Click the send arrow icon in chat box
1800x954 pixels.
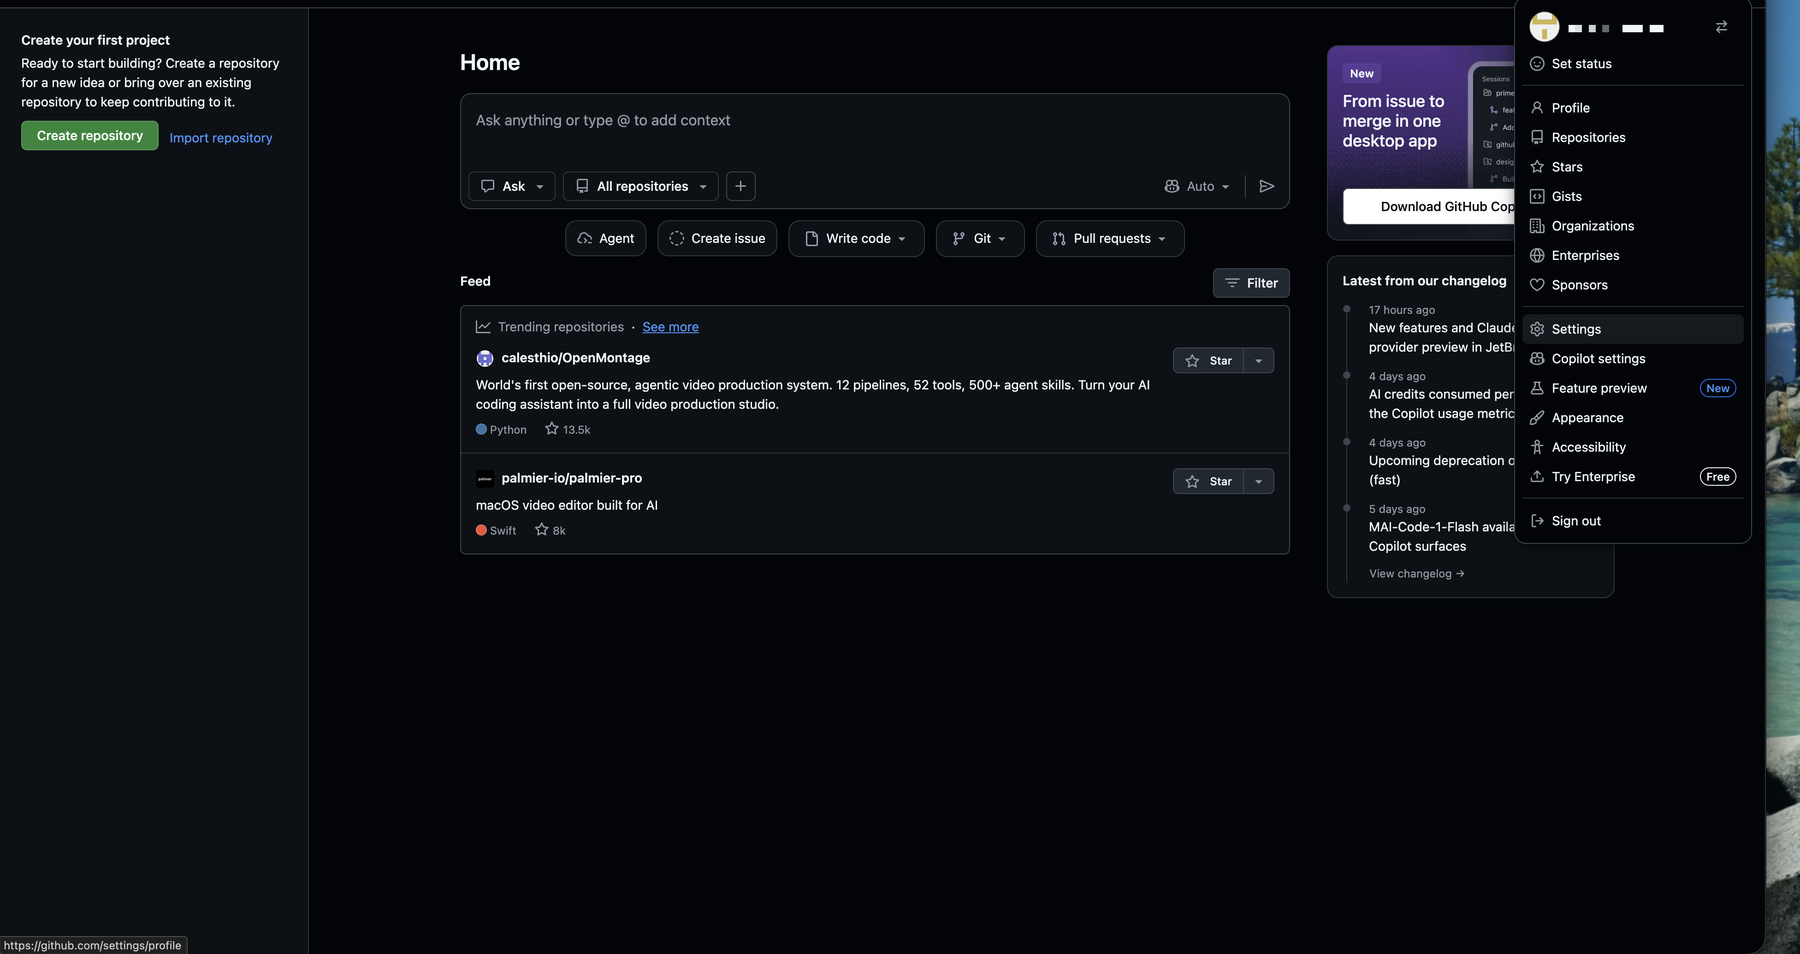1266,186
